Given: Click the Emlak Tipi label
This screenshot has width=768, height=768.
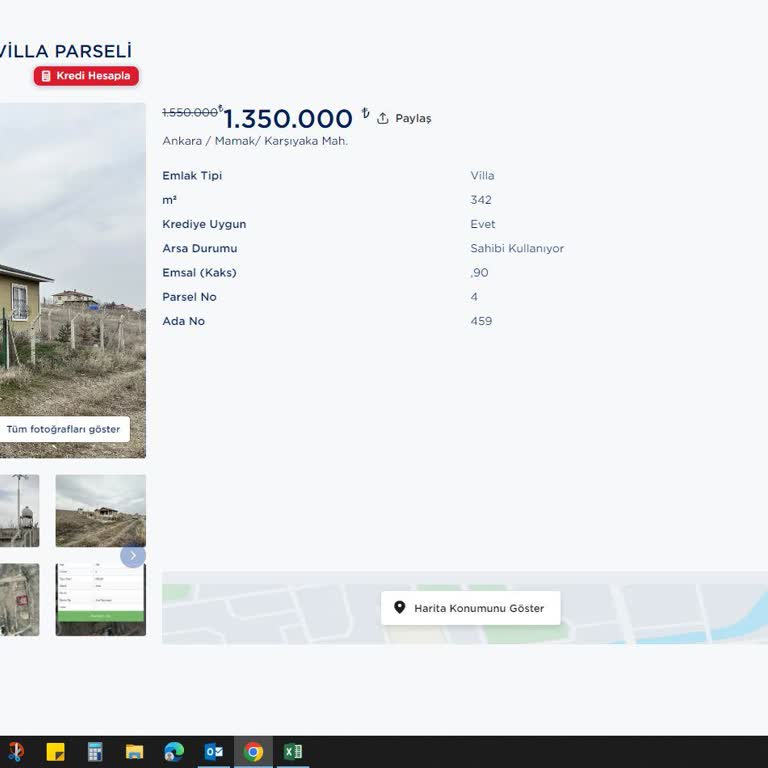Looking at the screenshot, I should point(192,176).
